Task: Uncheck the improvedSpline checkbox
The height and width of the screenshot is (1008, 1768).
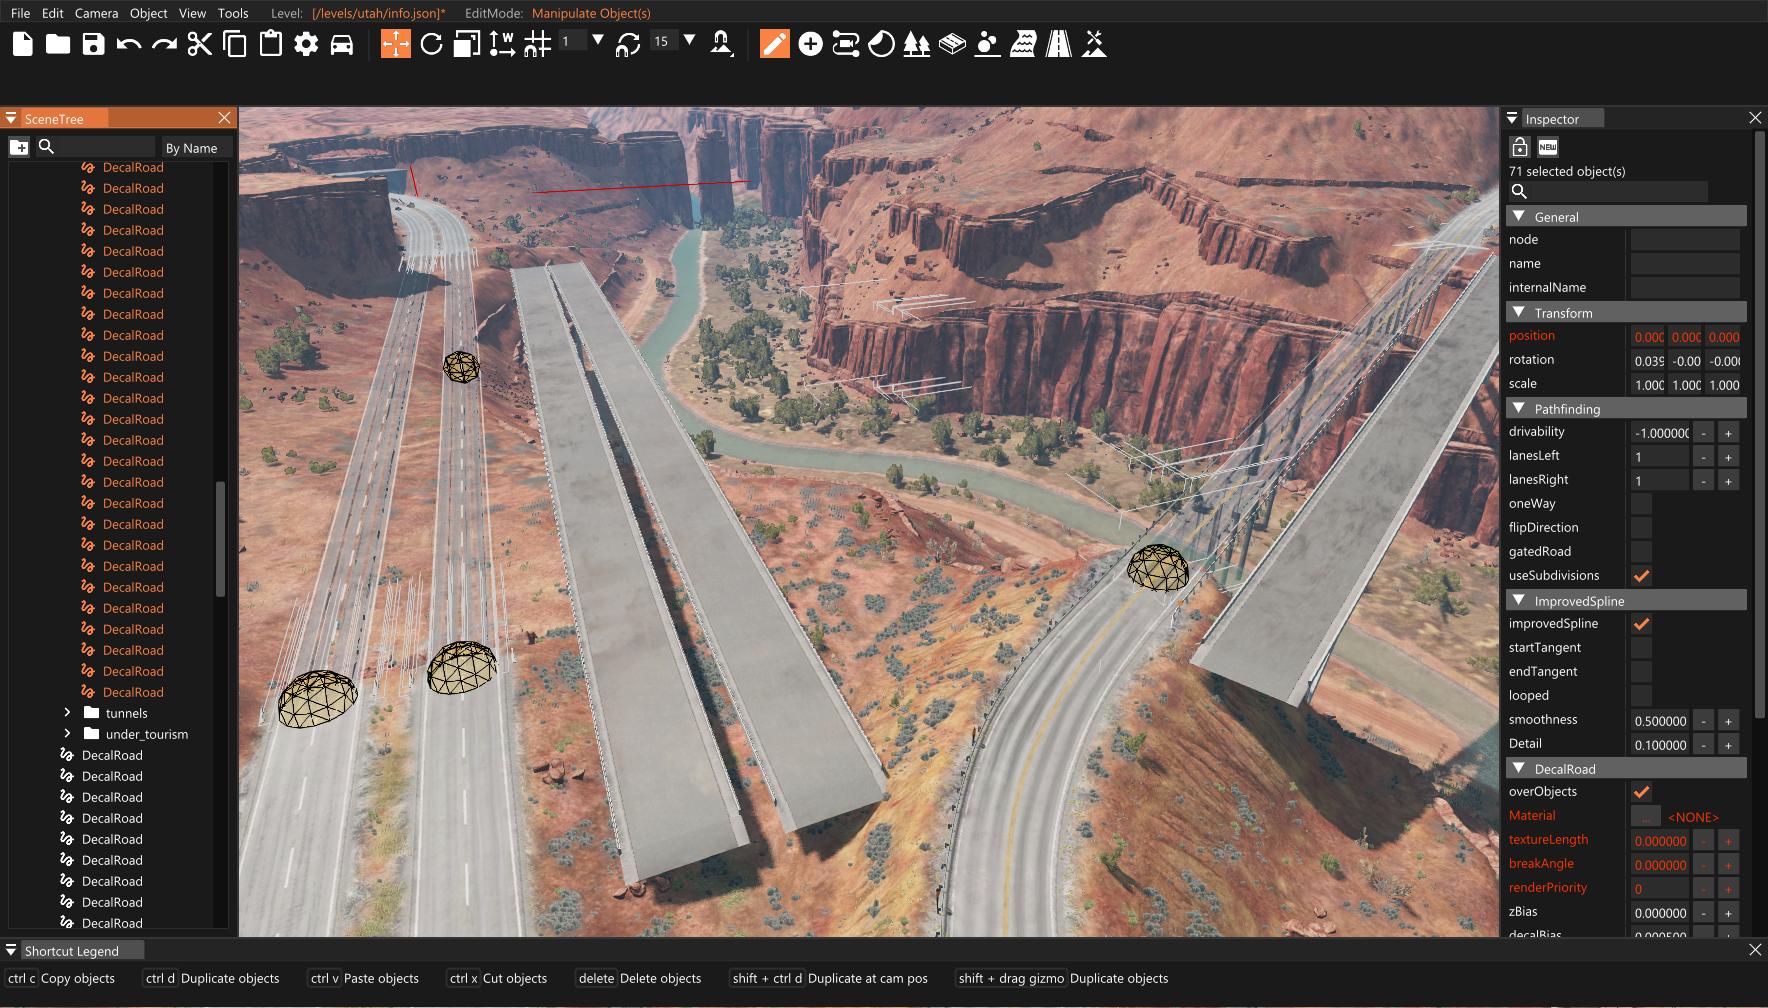Action: 1641,624
